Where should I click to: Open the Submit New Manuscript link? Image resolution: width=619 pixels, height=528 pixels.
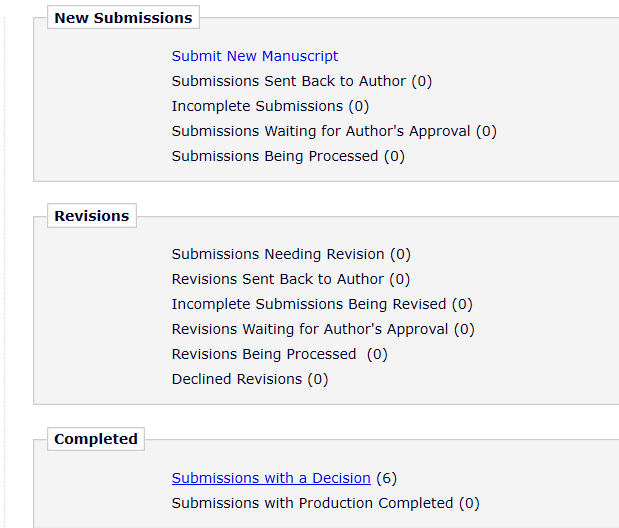coord(255,56)
